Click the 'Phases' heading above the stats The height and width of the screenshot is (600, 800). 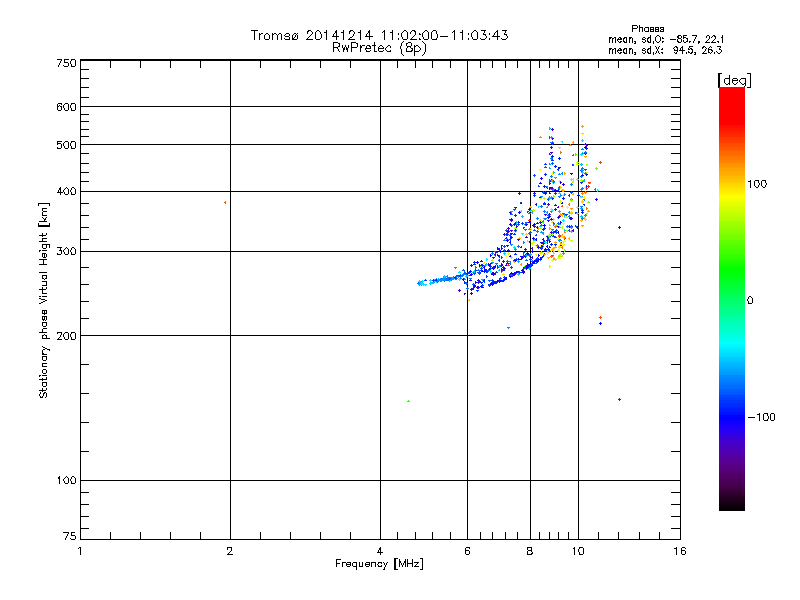647,29
